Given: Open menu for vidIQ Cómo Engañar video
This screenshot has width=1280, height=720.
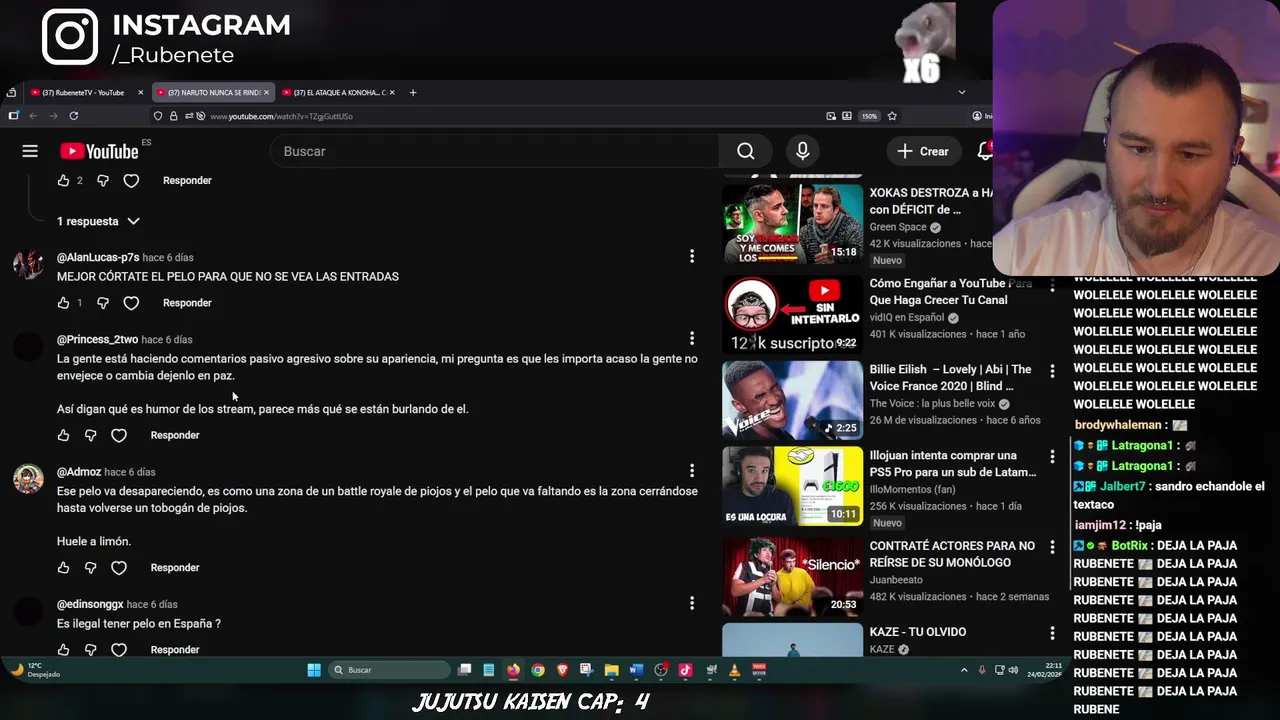Looking at the screenshot, I should coord(1052,285).
